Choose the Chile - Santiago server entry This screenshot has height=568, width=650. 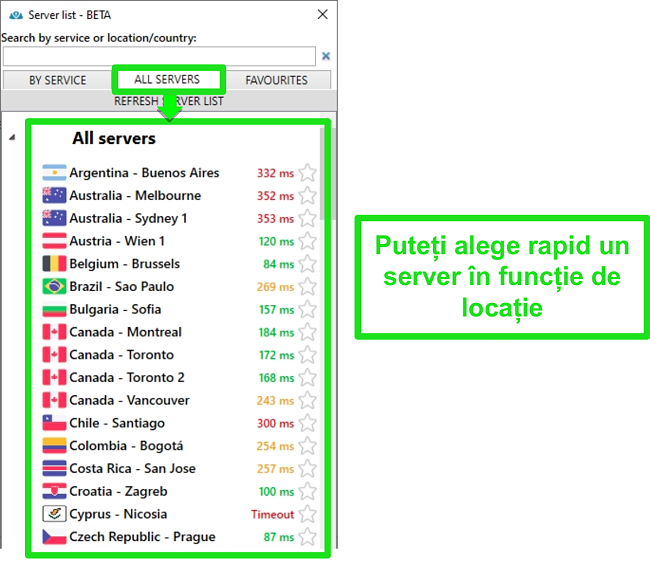pos(117,423)
